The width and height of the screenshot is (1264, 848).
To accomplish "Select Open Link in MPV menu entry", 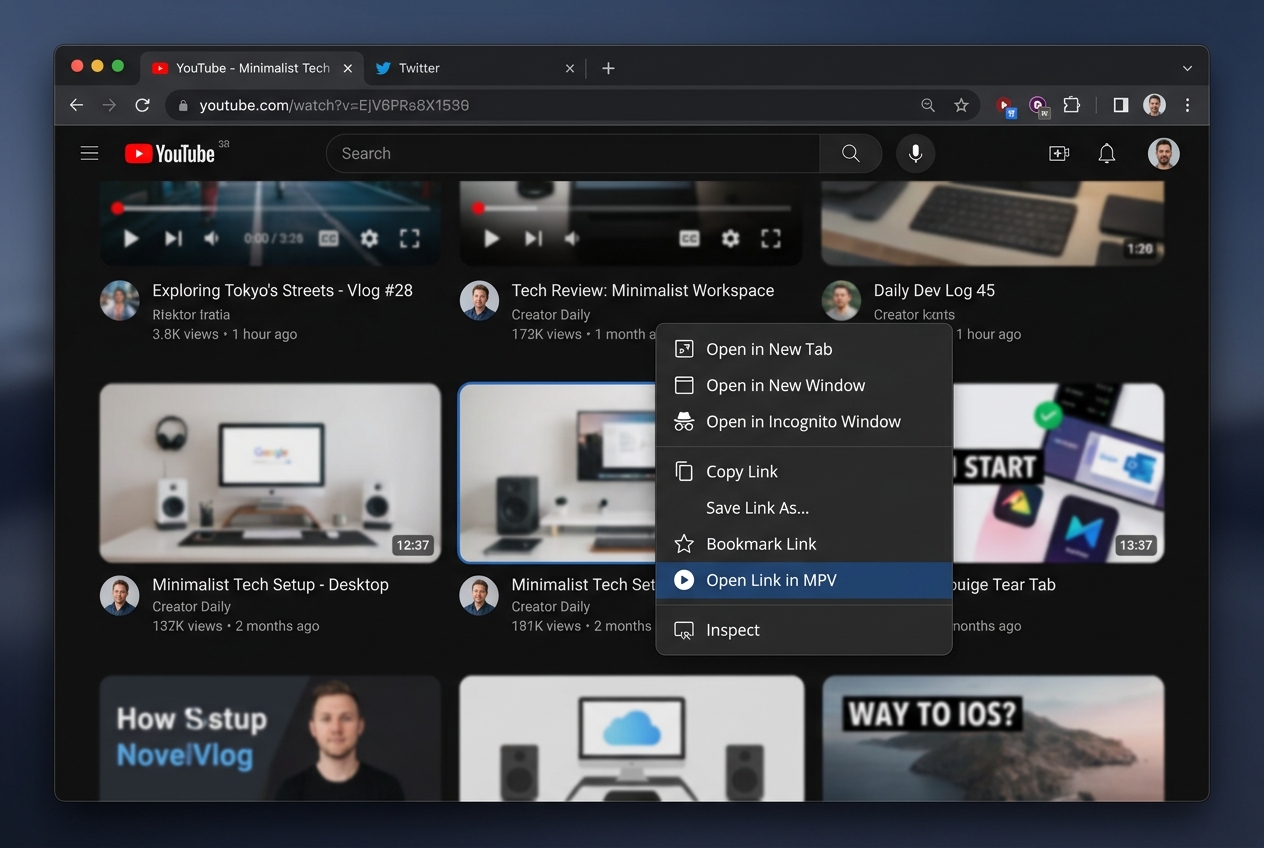I will pyautogui.click(x=803, y=580).
